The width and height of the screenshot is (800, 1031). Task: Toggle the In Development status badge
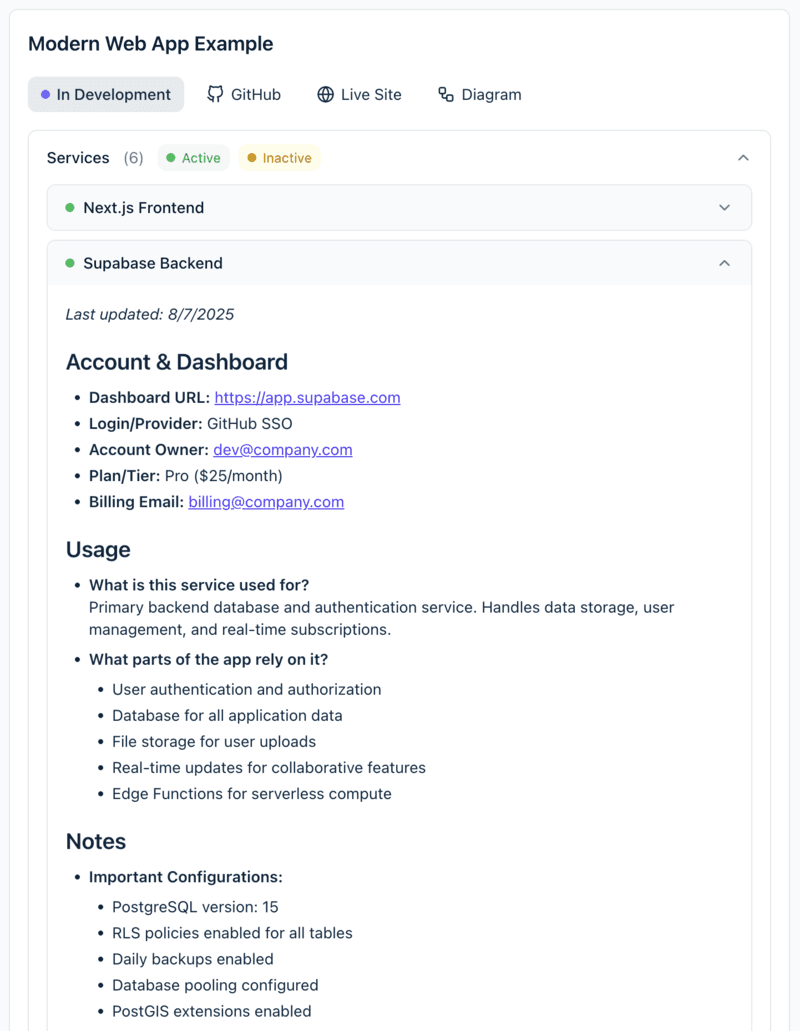(x=105, y=94)
